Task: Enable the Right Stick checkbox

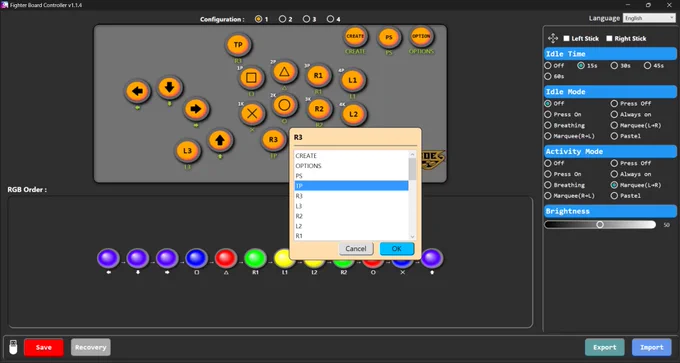Action: pyautogui.click(x=609, y=39)
